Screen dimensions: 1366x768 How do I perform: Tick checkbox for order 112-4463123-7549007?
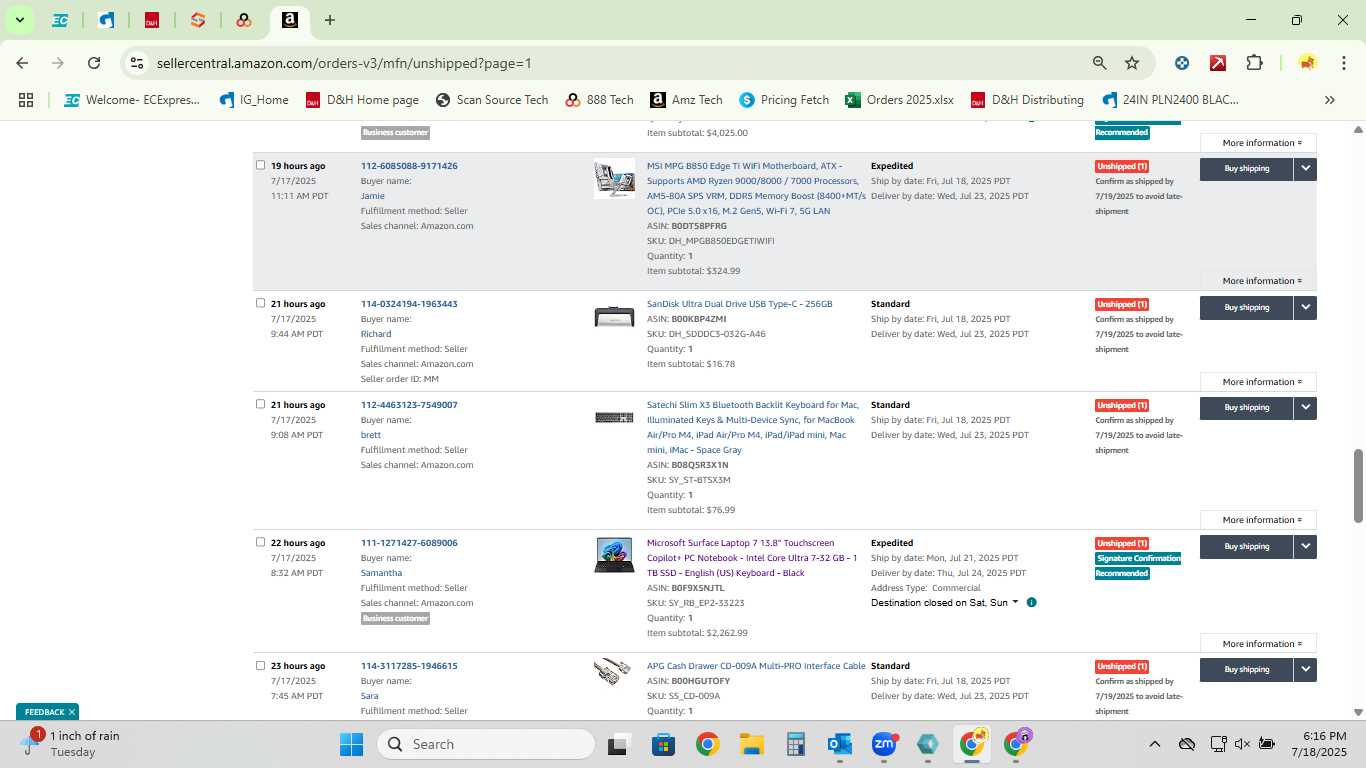[260, 404]
